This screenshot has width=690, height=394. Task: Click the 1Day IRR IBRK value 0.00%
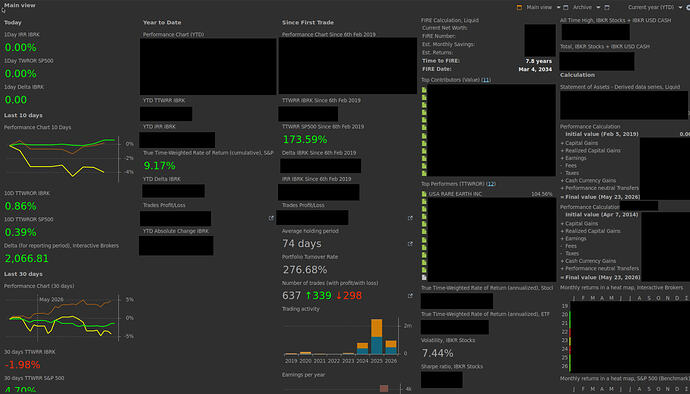[21, 48]
